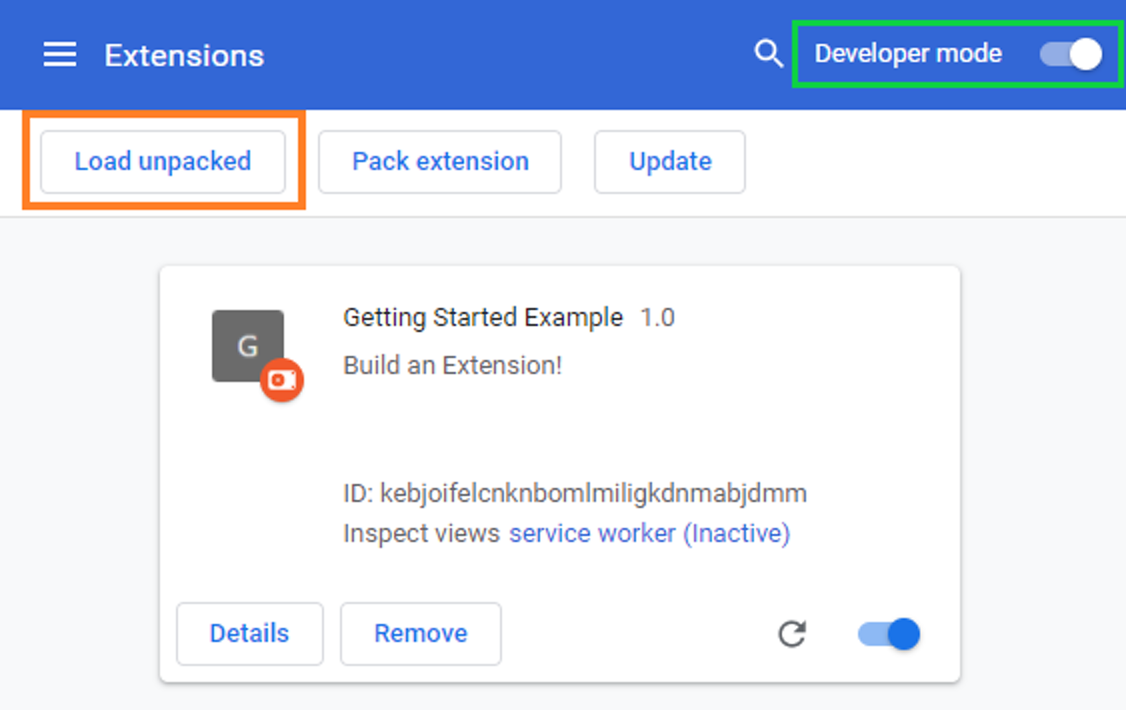Click the Extensions page title

coord(185,55)
